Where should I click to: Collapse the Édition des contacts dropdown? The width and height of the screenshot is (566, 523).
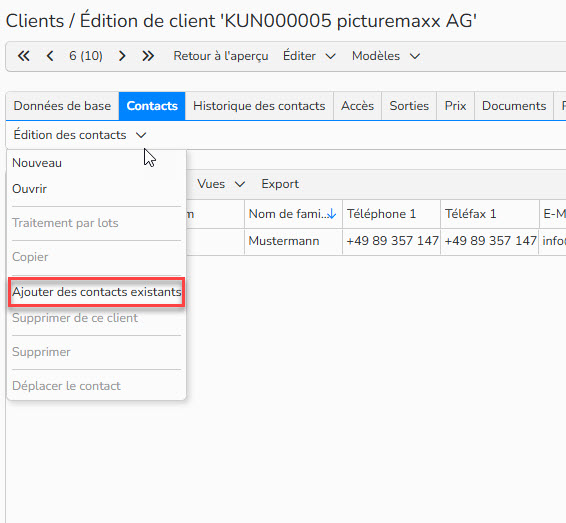coord(80,135)
